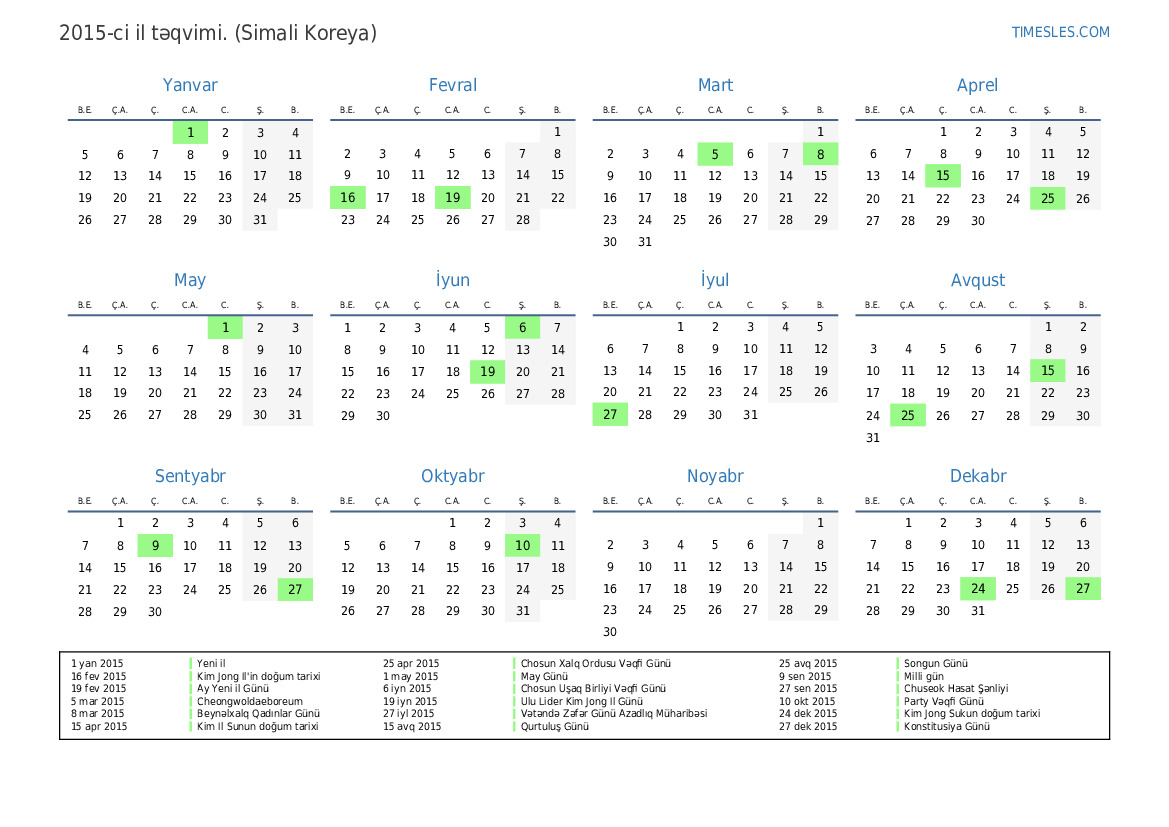
Task: Click legend entry 'May Günü'
Action: 544,676
